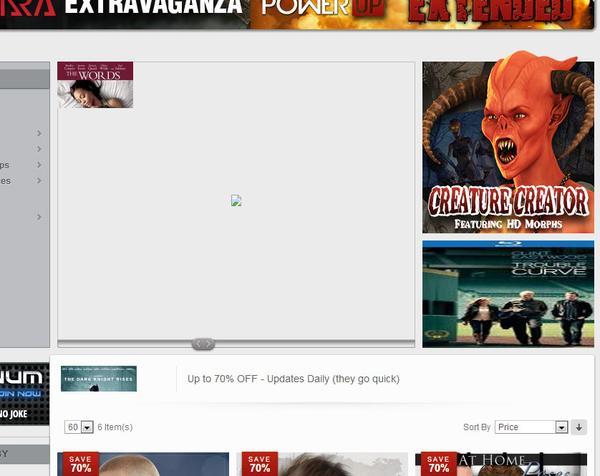Viewport: 600px width, 476px height.
Task: Click the slideshow next arrow
Action: pos(209,344)
